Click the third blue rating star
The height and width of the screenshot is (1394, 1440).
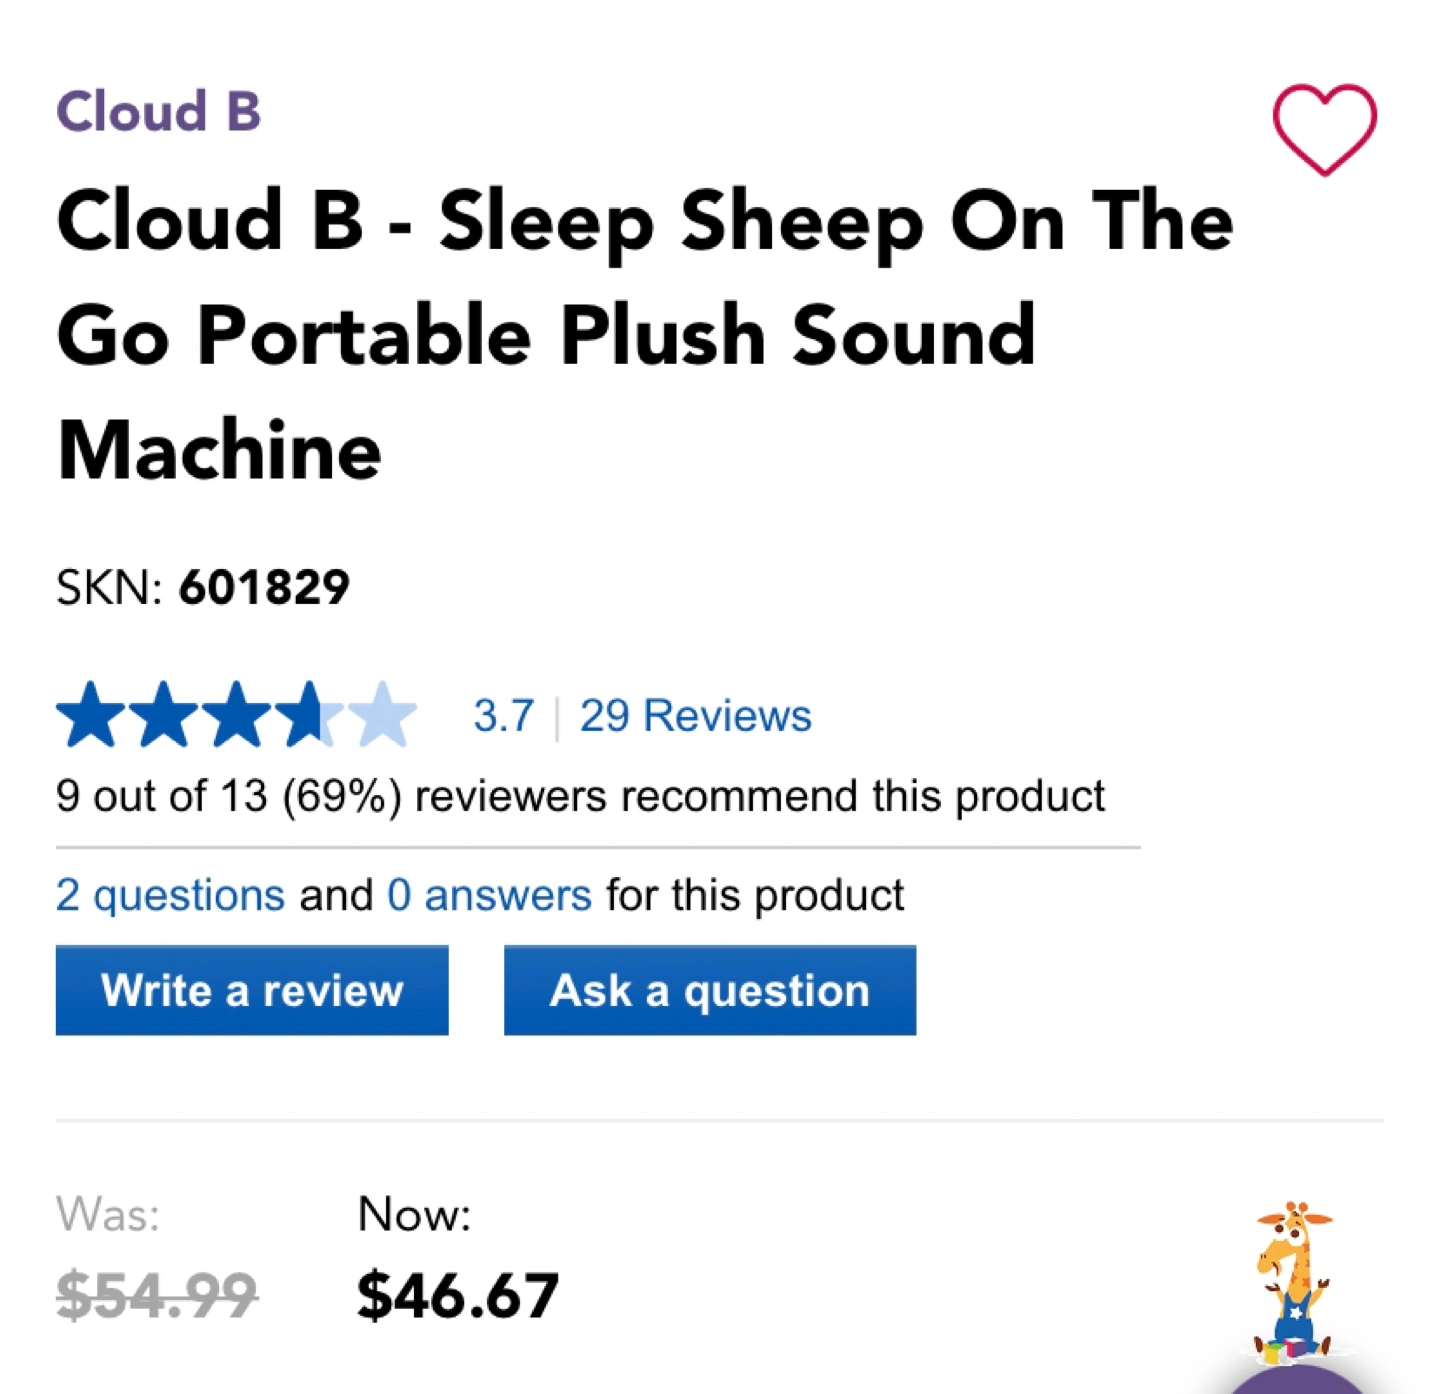click(x=237, y=714)
